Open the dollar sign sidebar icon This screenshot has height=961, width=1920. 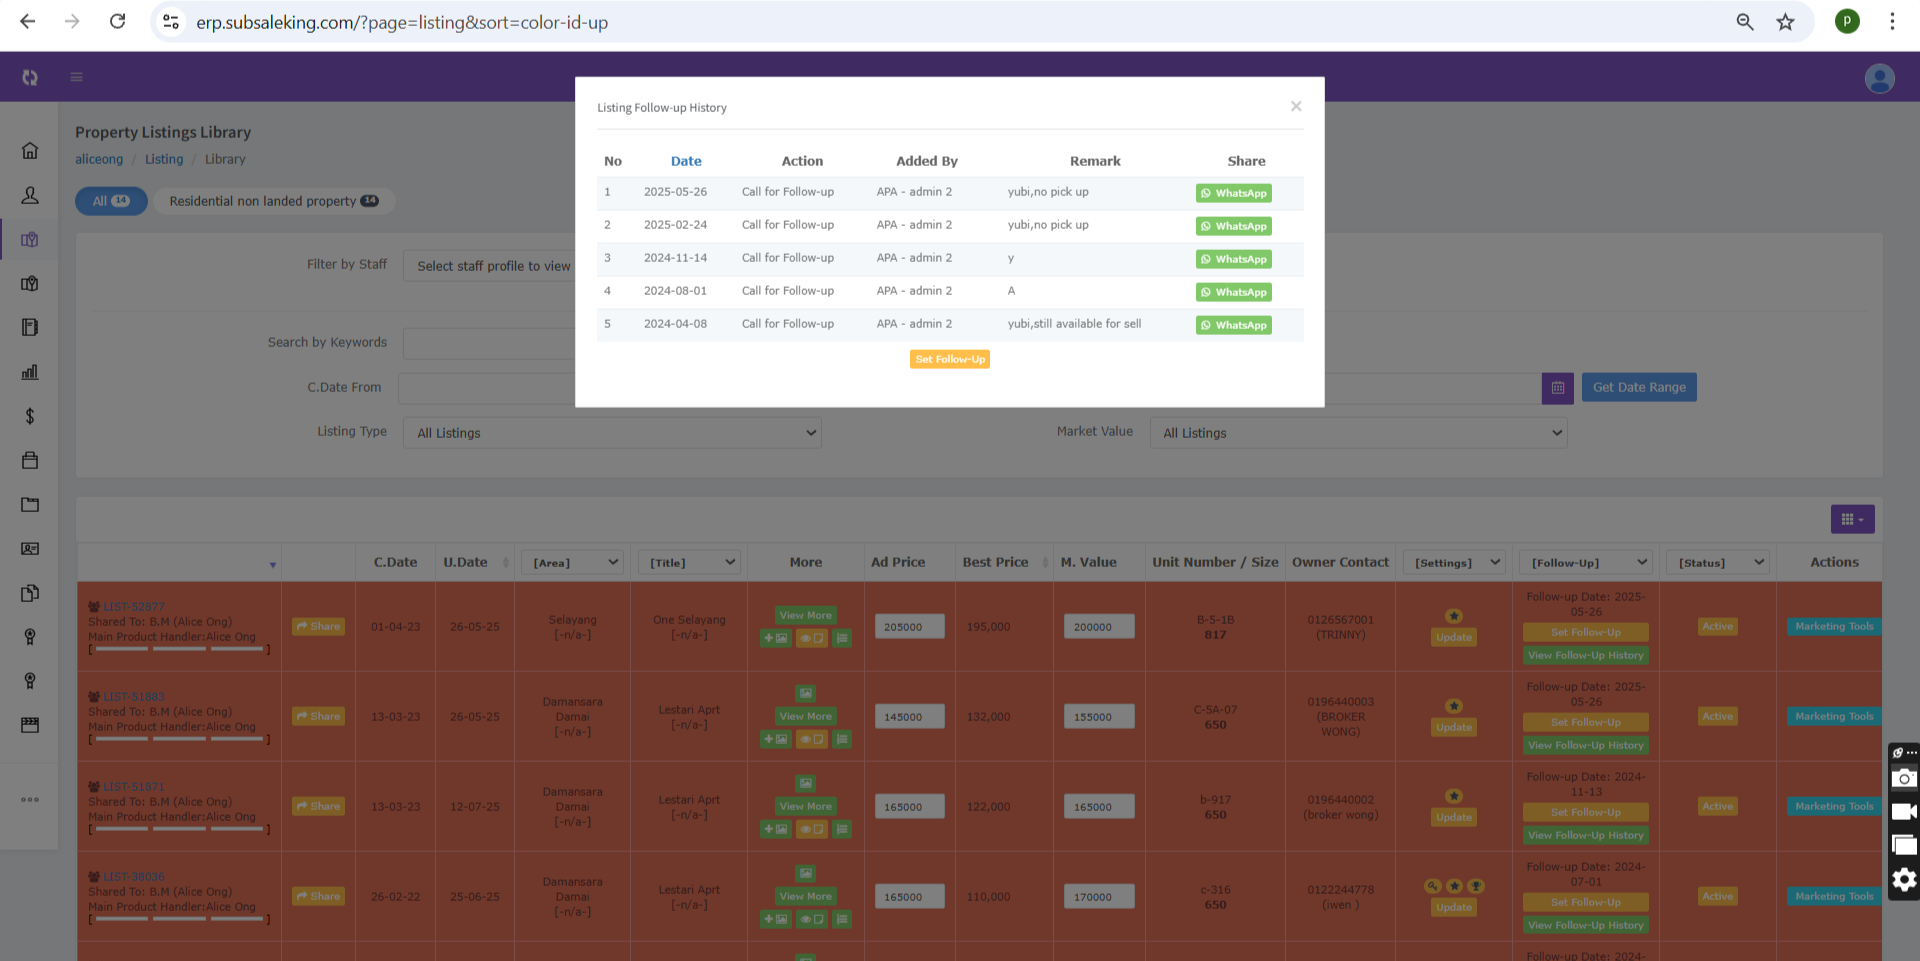click(30, 416)
